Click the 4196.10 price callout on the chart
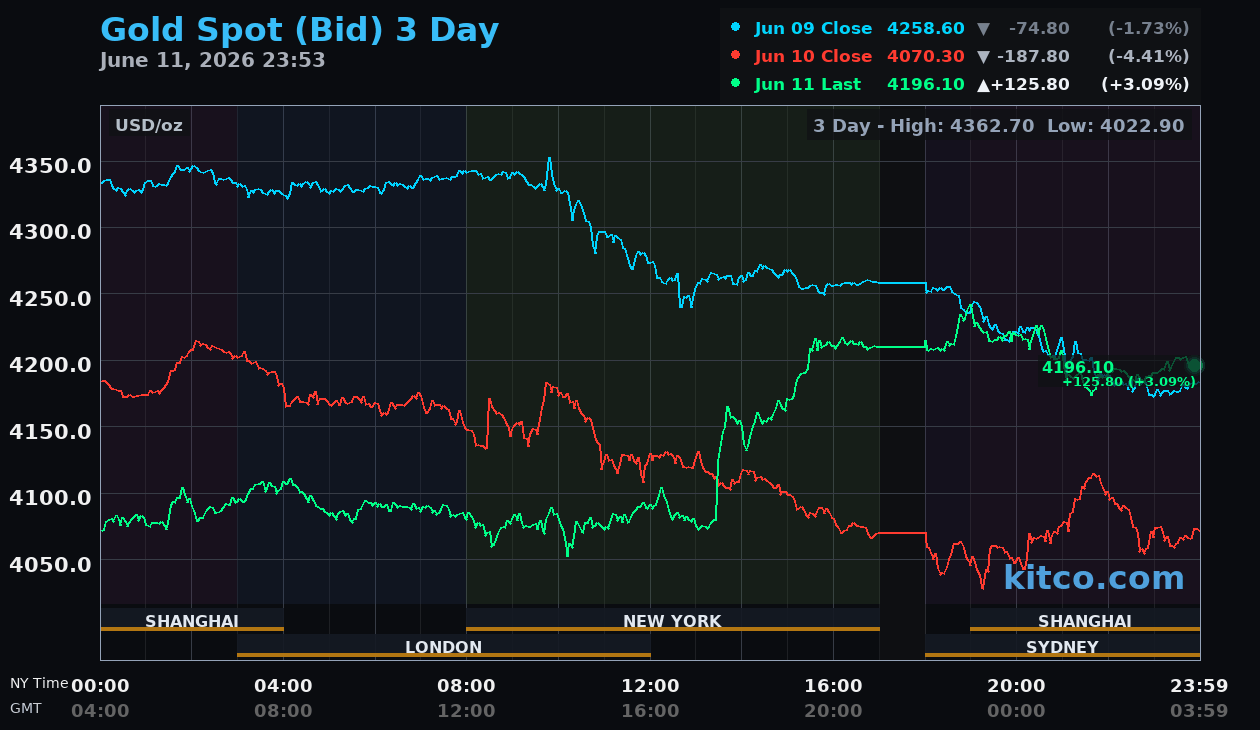This screenshot has height=730, width=1260. click(1078, 367)
